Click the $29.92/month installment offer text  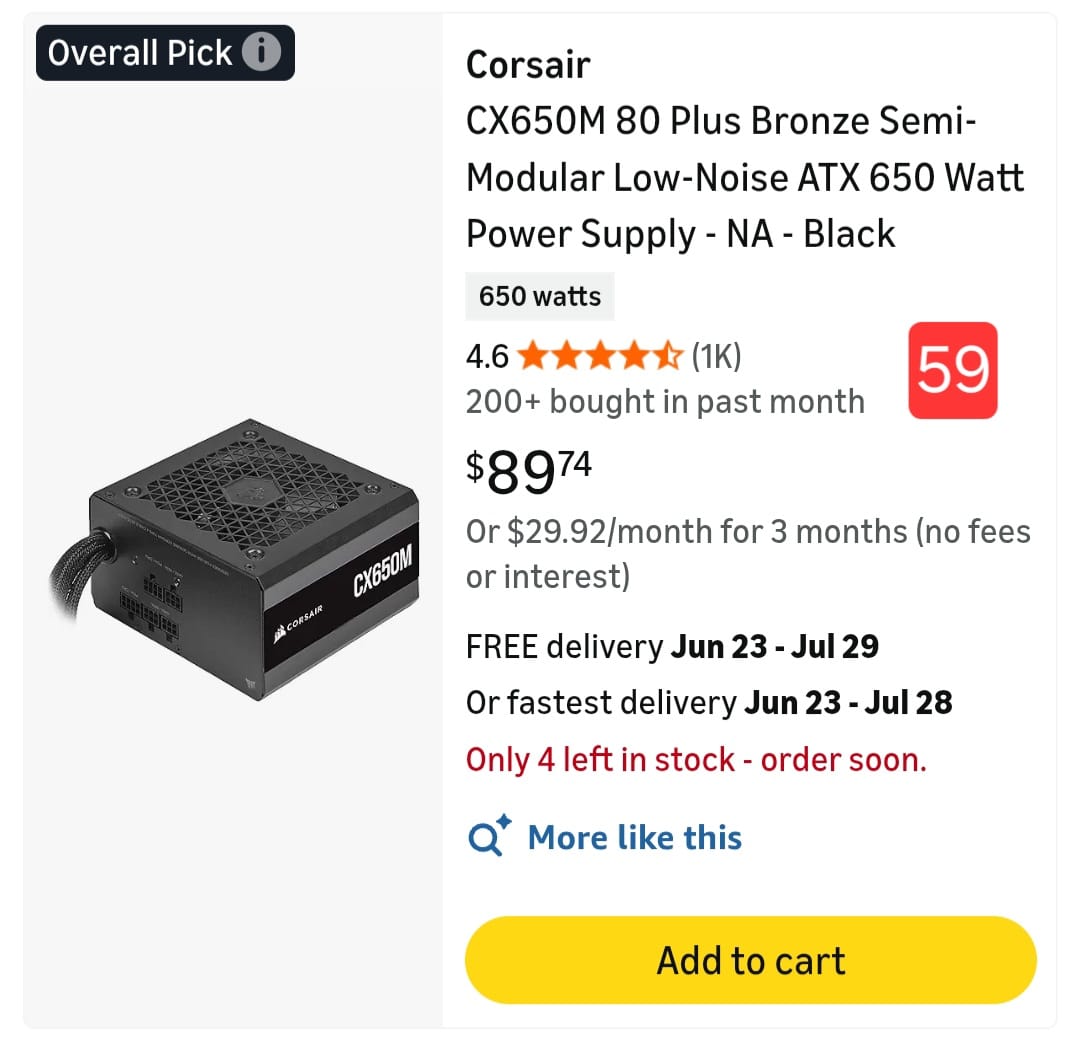tap(747, 553)
